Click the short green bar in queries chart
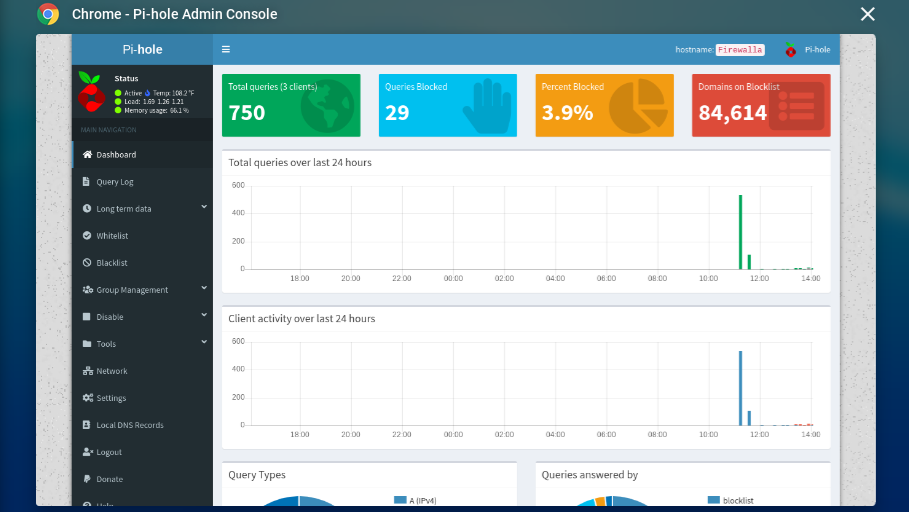This screenshot has width=909, height=512. click(750, 262)
